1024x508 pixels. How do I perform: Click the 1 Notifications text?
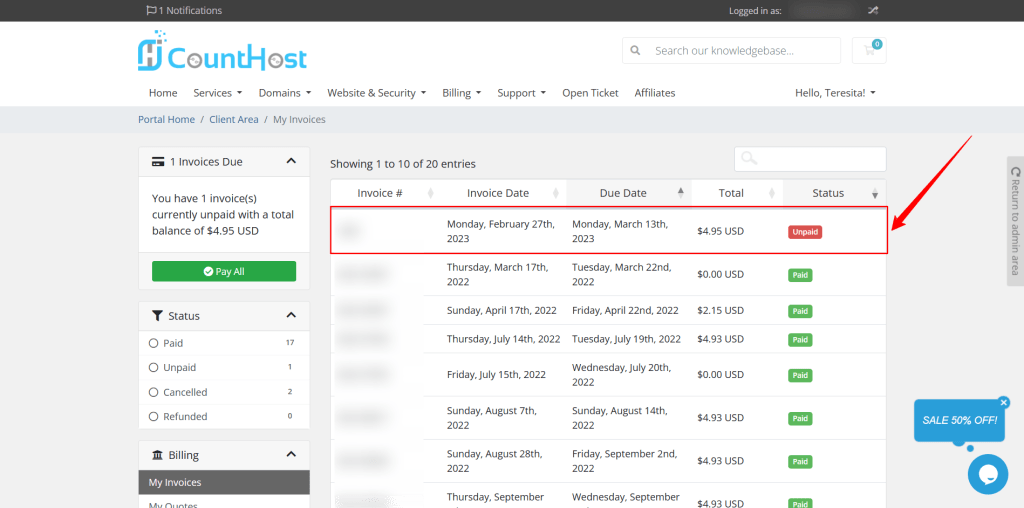(x=190, y=10)
